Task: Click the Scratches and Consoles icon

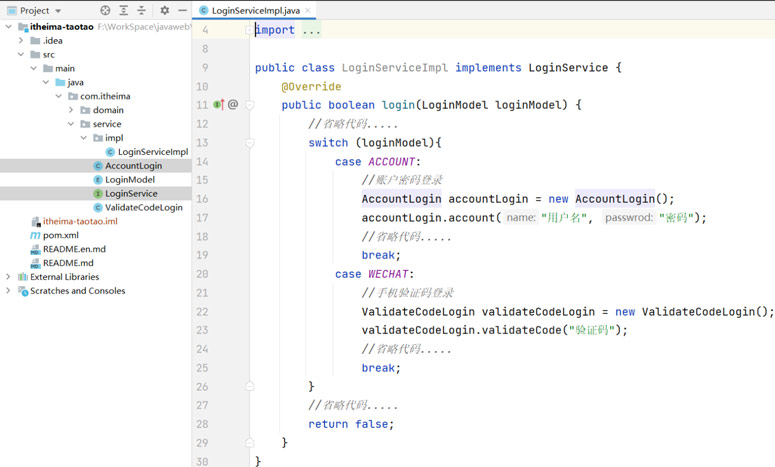Action: click(x=23, y=291)
